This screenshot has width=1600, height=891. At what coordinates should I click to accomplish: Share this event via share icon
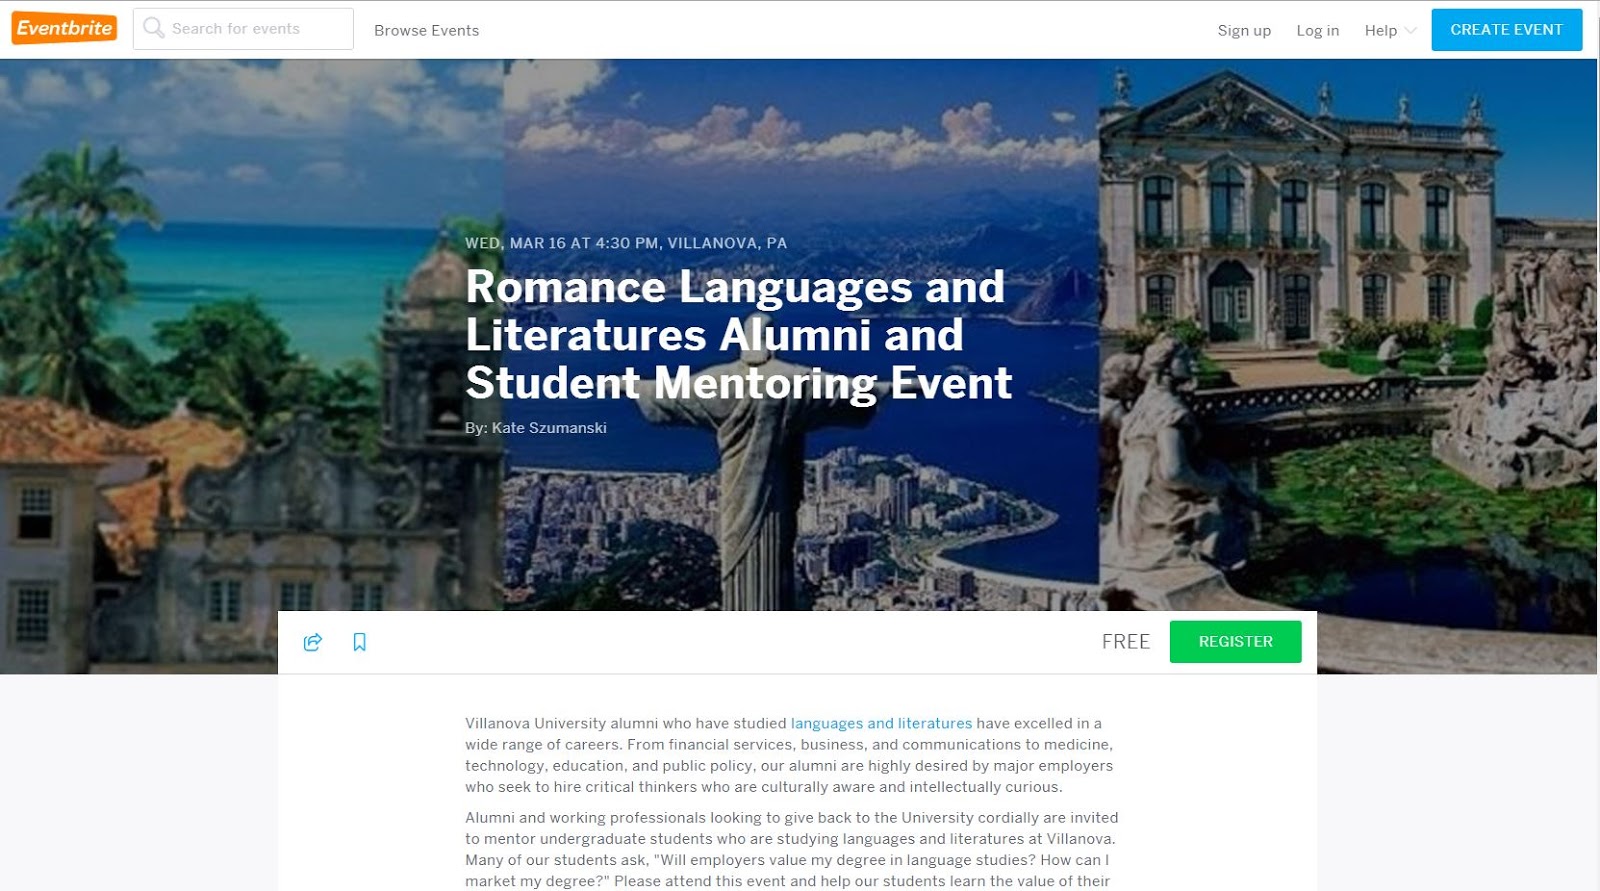click(x=313, y=642)
